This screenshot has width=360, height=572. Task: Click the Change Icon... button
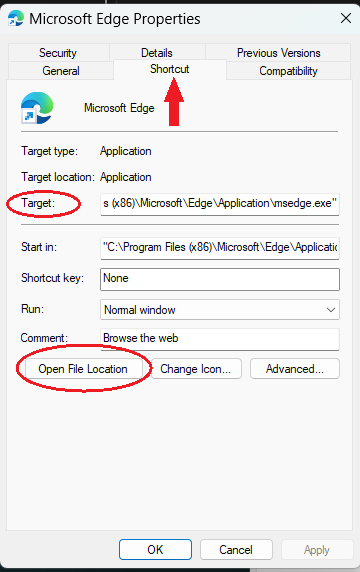pos(196,369)
